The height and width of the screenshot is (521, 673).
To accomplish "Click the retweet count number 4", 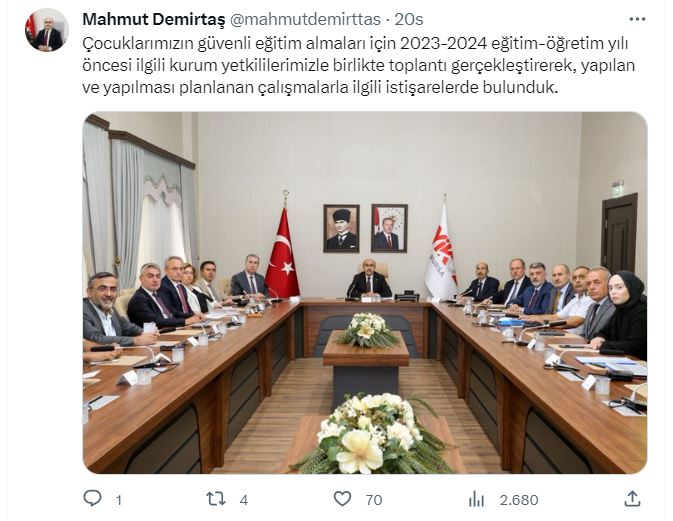I will click(244, 500).
